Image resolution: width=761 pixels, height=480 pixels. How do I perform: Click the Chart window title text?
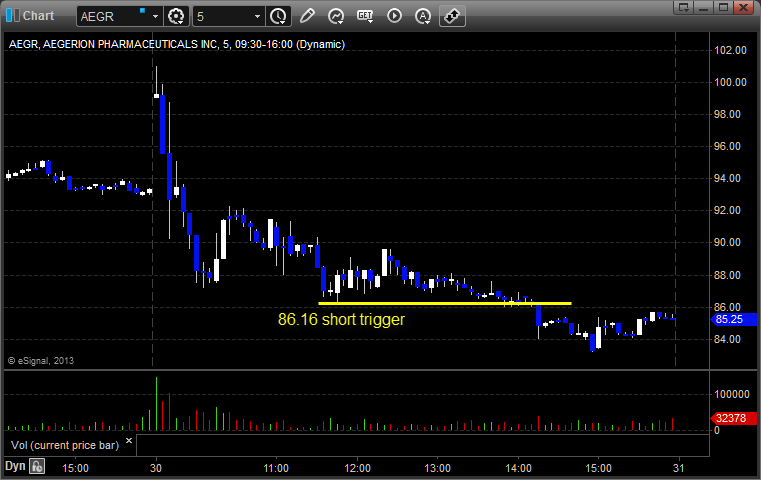(38, 16)
